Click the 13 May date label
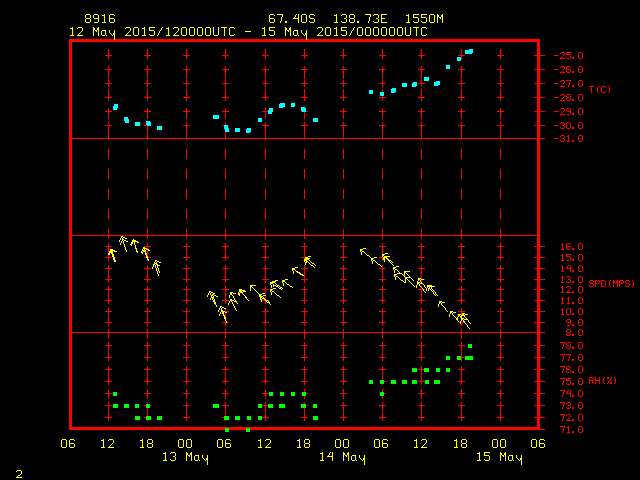The height and width of the screenshot is (480, 640). tap(185, 457)
